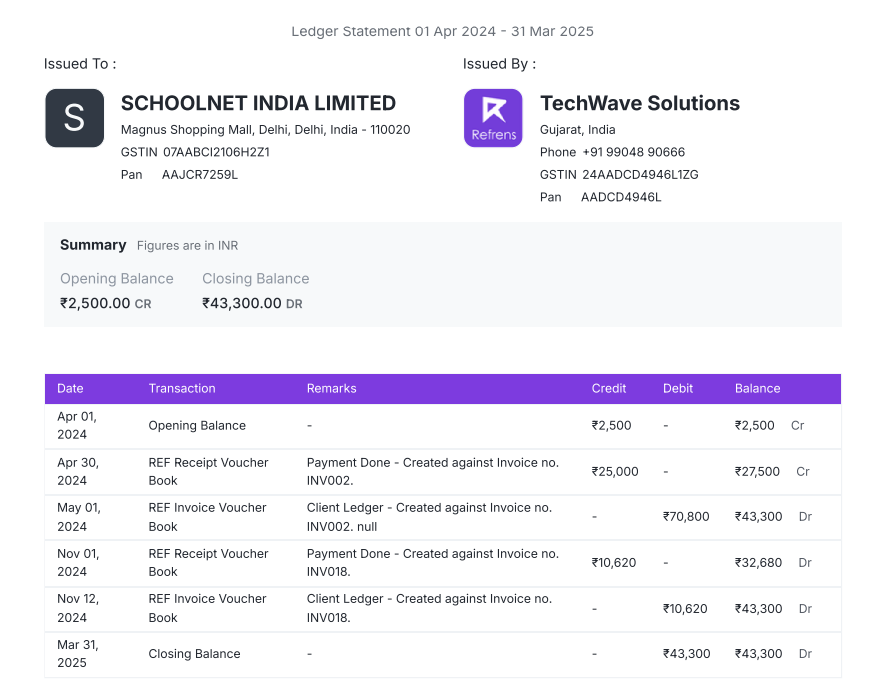
Task: Click the 'May 01, 2024' date cell
Action: [x=79, y=517]
